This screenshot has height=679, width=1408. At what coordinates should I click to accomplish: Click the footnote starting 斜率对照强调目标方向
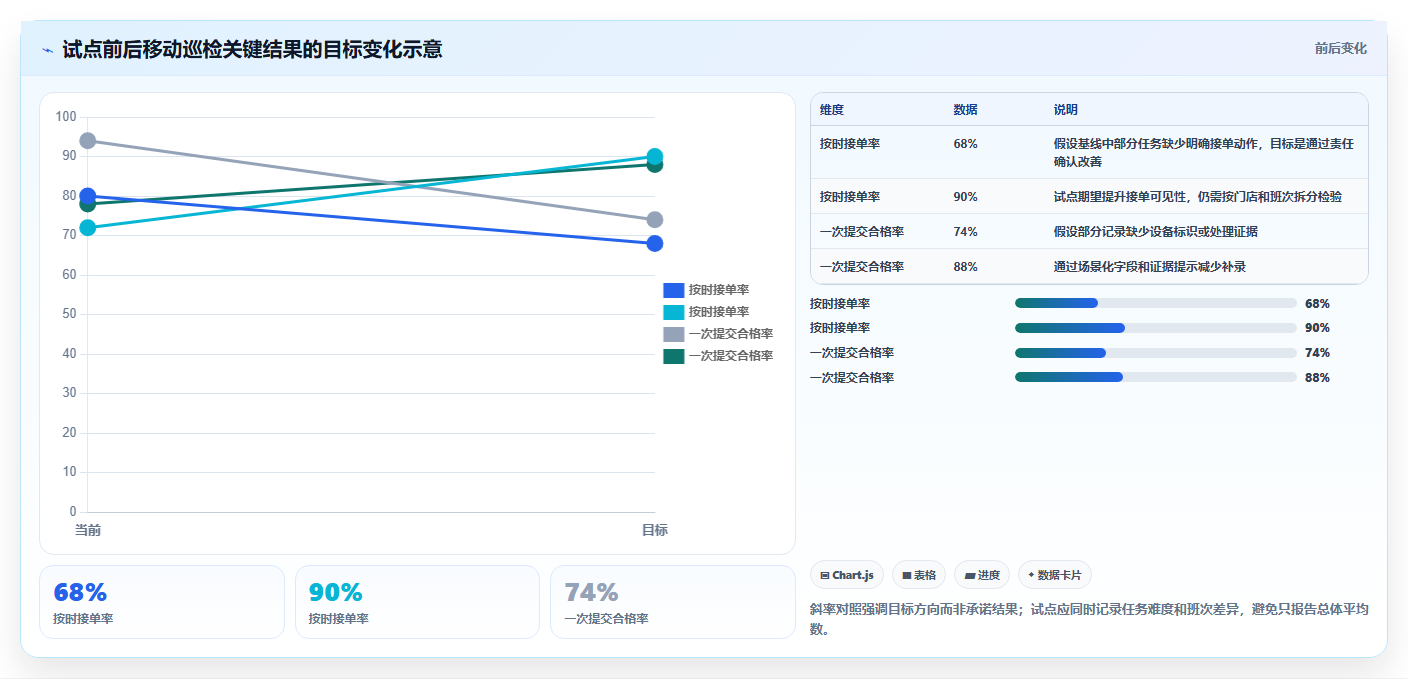(x=1089, y=619)
